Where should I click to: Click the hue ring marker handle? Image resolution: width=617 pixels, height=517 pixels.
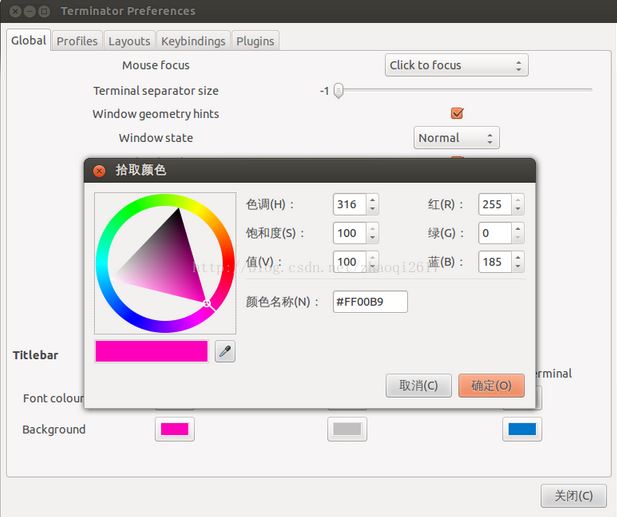[207, 302]
